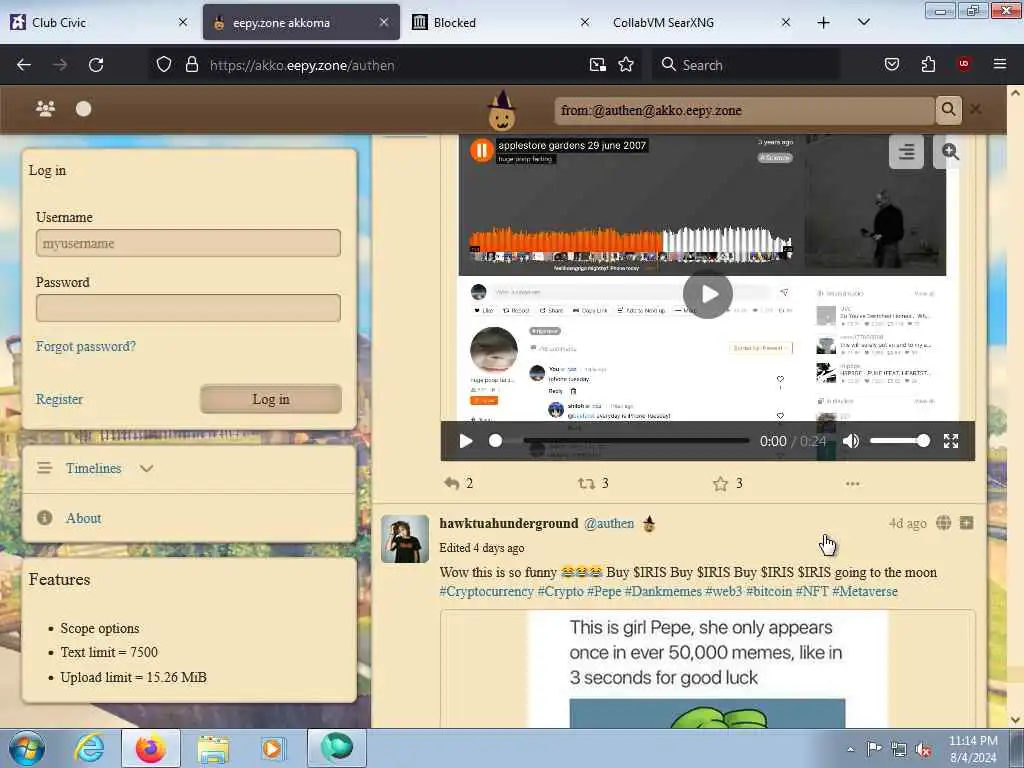Favorite the video post with the star
Image resolution: width=1024 pixels, height=768 pixels.
720,483
